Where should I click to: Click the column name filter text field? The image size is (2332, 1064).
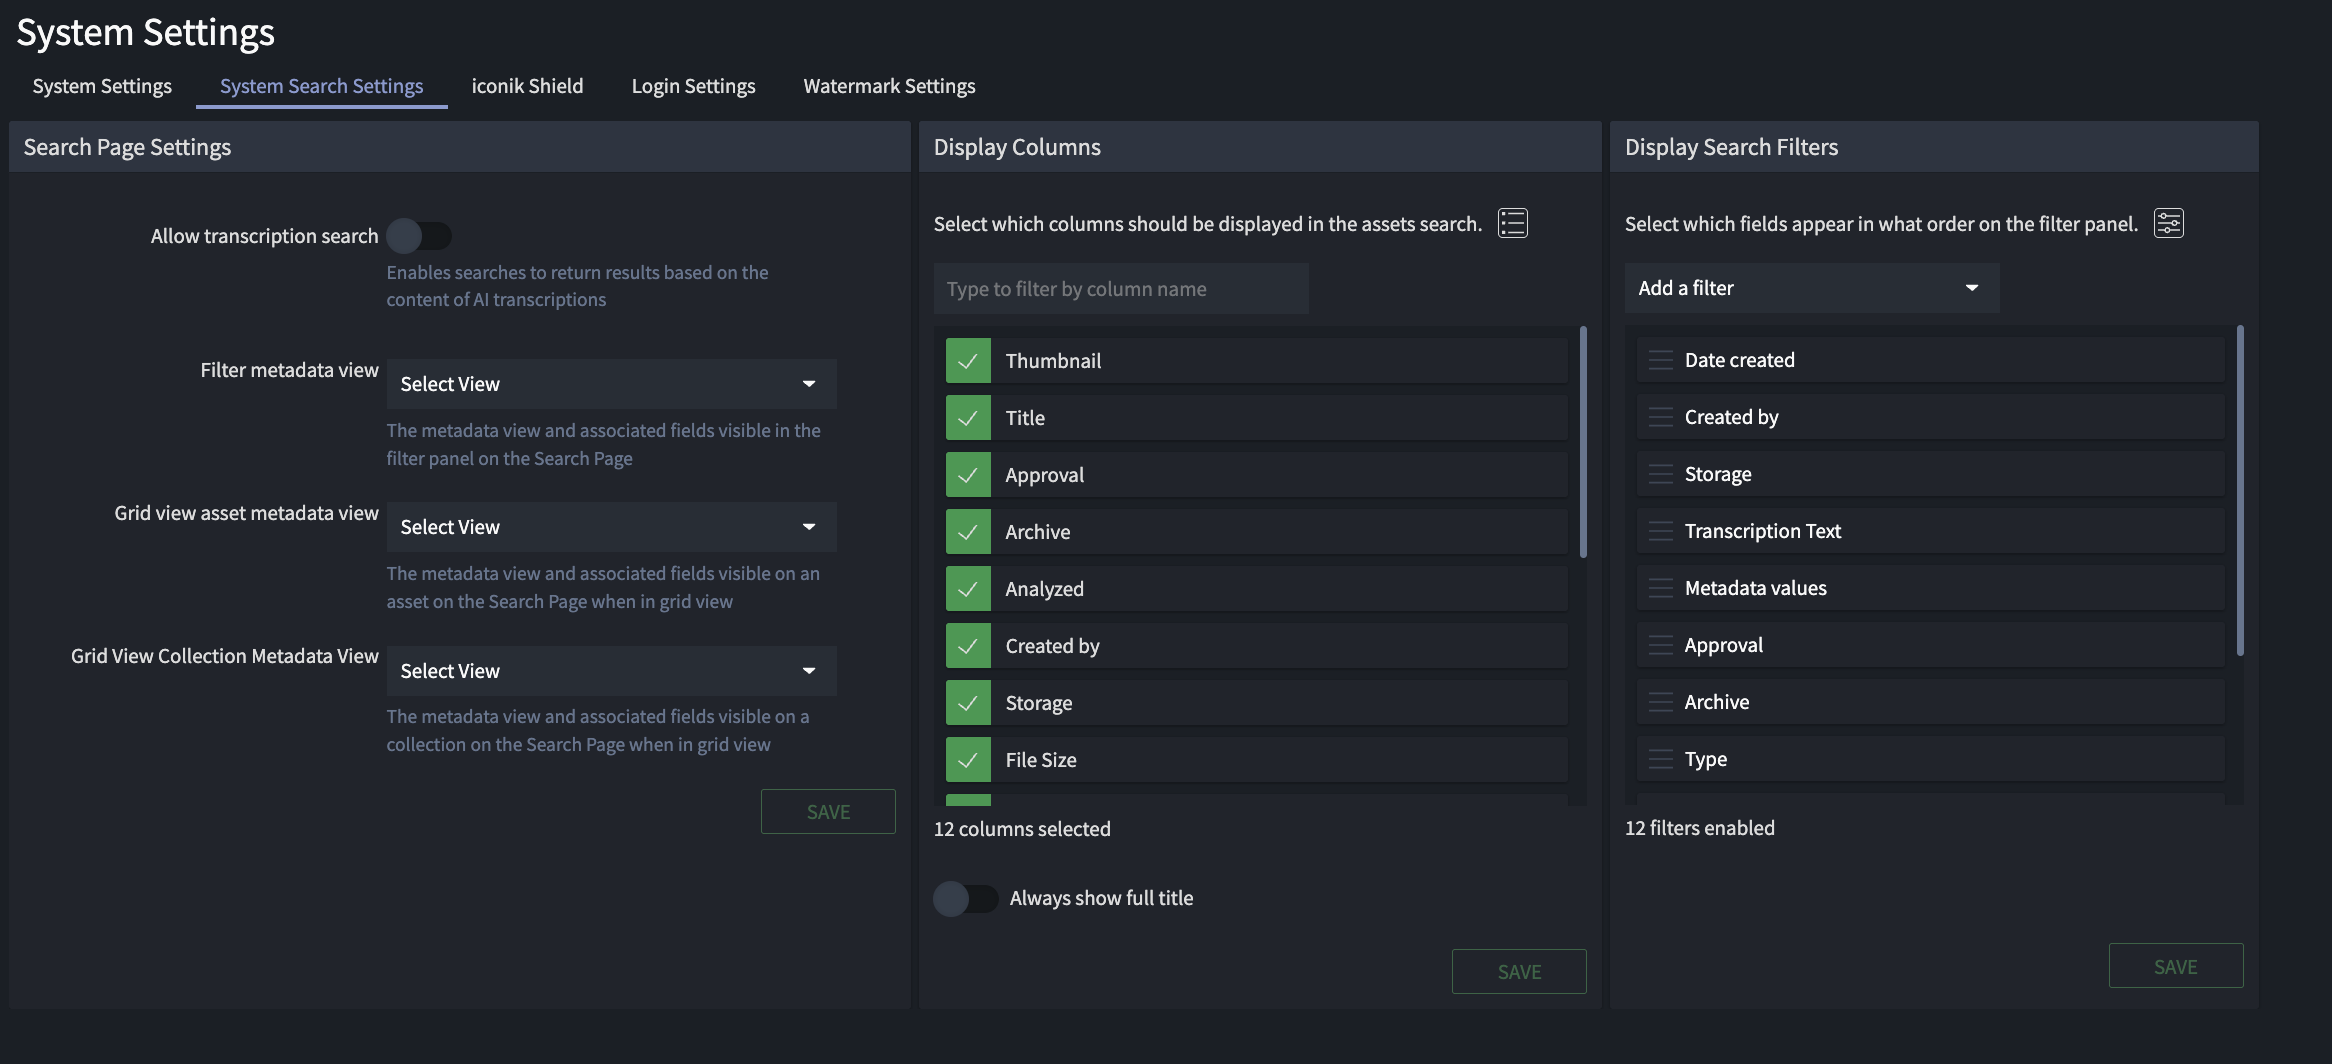(x=1120, y=289)
